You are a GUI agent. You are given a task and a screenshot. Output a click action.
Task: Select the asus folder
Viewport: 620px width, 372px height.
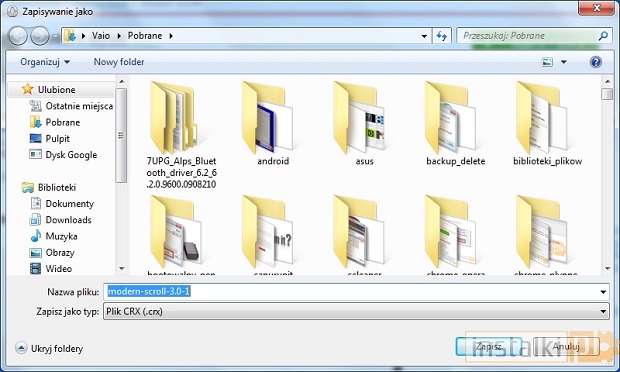[364, 123]
